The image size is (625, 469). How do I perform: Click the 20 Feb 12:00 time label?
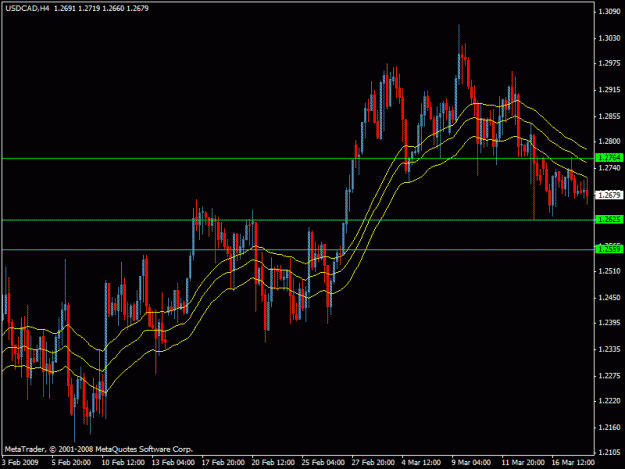coord(273,463)
